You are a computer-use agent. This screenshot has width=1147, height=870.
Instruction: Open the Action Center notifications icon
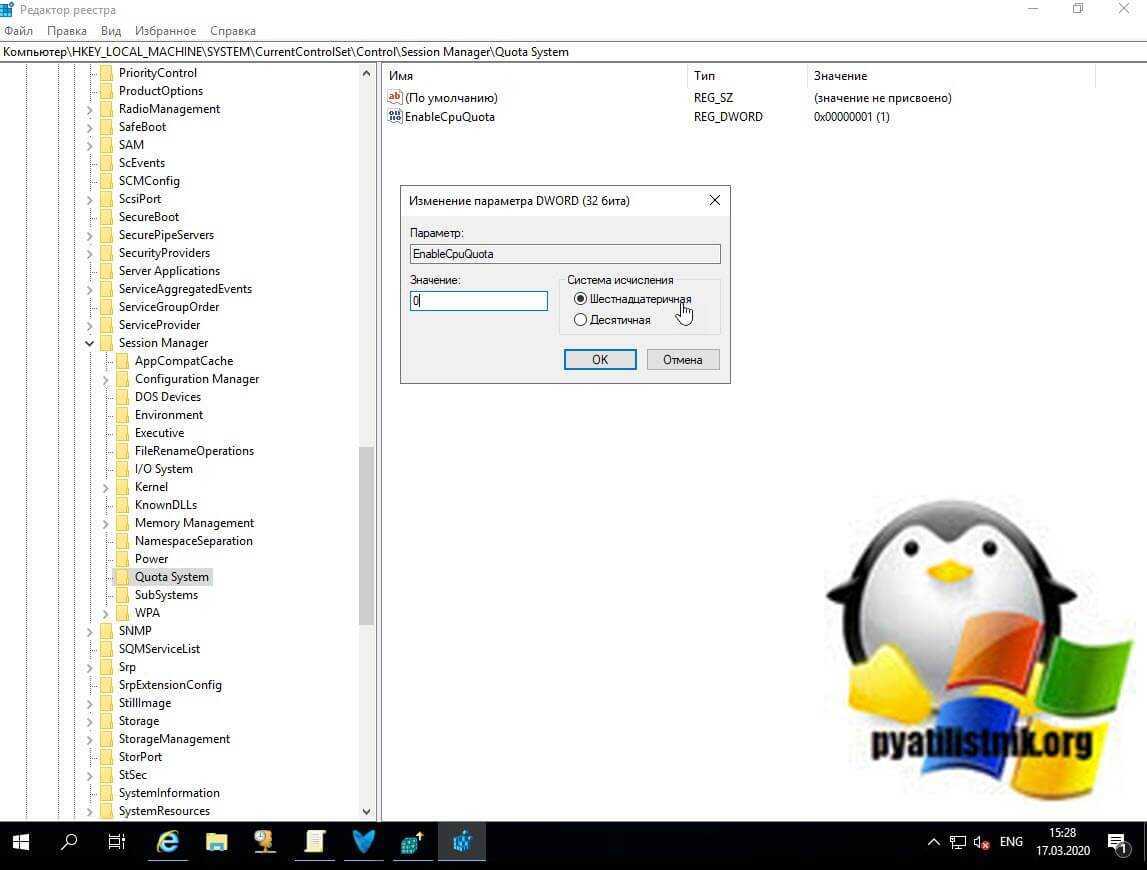pyautogui.click(x=1117, y=844)
